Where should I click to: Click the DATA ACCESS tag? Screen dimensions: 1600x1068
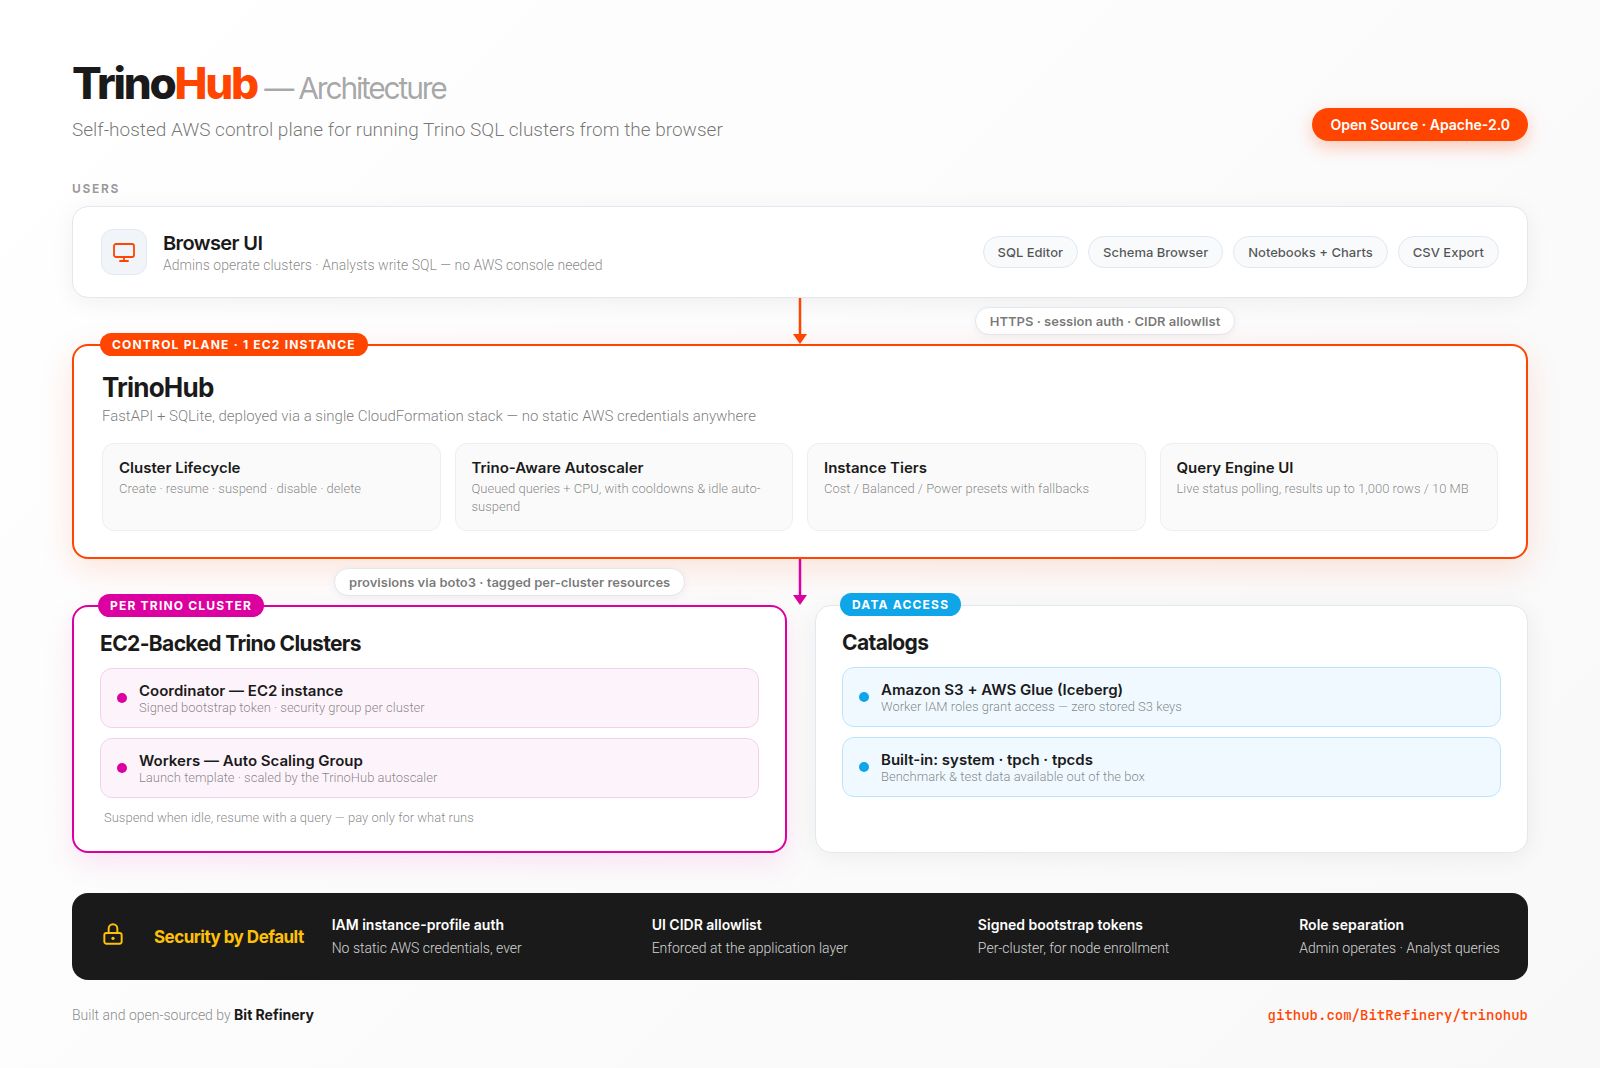pyautogui.click(x=900, y=604)
